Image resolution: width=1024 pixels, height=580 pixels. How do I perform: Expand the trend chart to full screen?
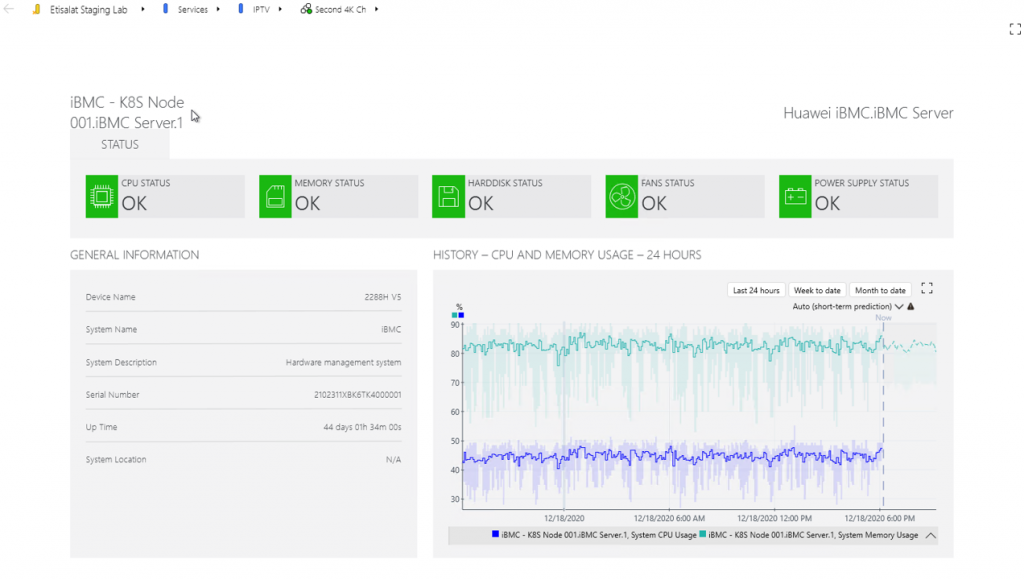(927, 289)
